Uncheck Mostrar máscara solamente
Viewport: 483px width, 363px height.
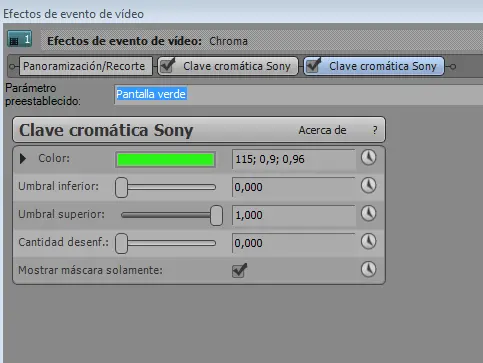[x=239, y=270]
